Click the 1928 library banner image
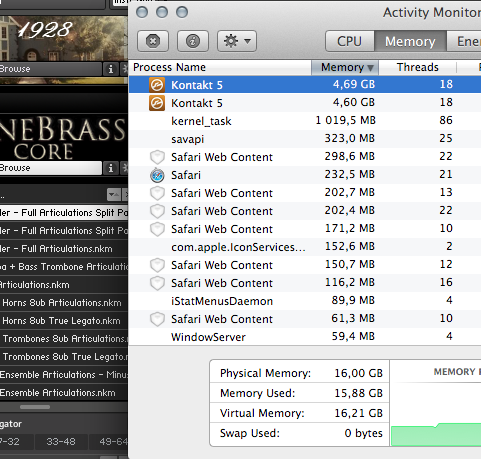This screenshot has height=459, width=481. tap(64, 38)
